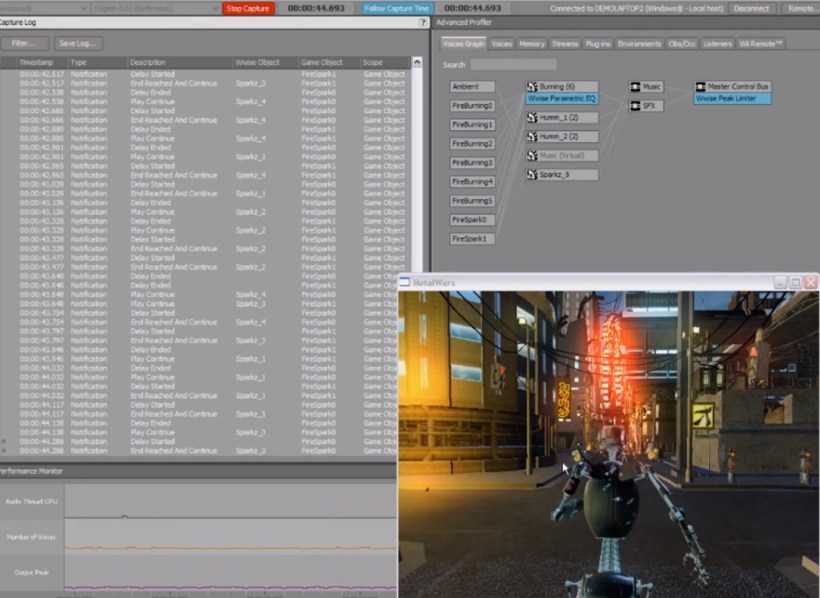Toggle Follow Capture Time
This screenshot has width=820, height=598.
point(397,8)
